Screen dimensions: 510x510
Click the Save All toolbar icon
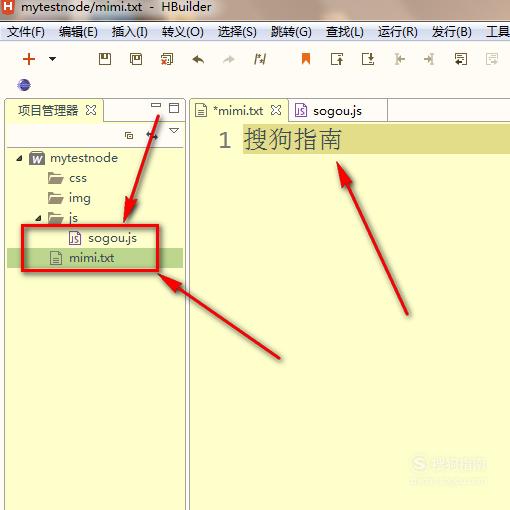(136, 59)
